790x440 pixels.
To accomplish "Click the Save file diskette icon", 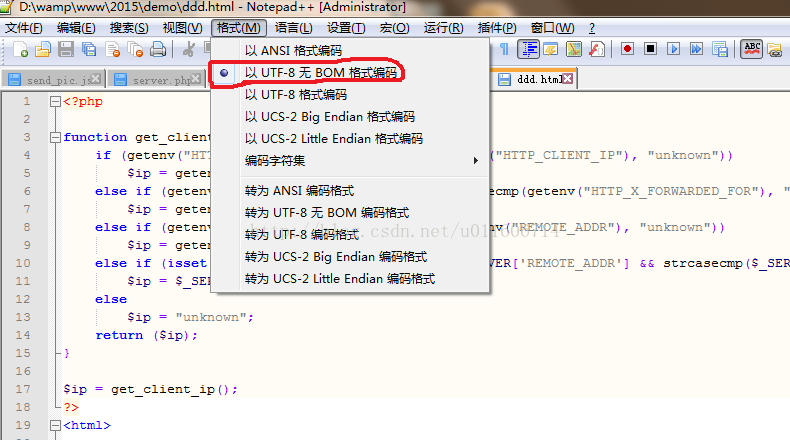I will click(65, 49).
